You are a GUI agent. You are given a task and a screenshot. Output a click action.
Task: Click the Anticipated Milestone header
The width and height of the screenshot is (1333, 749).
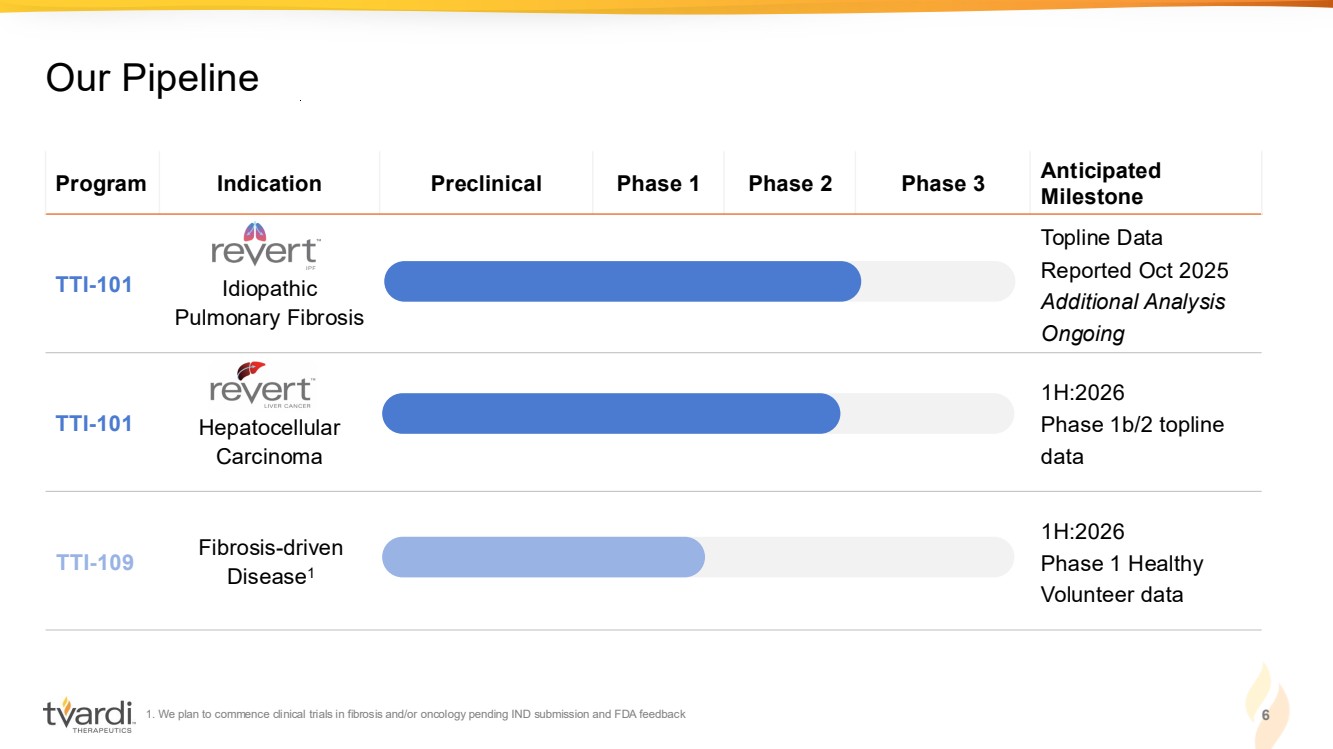pyautogui.click(x=1100, y=184)
